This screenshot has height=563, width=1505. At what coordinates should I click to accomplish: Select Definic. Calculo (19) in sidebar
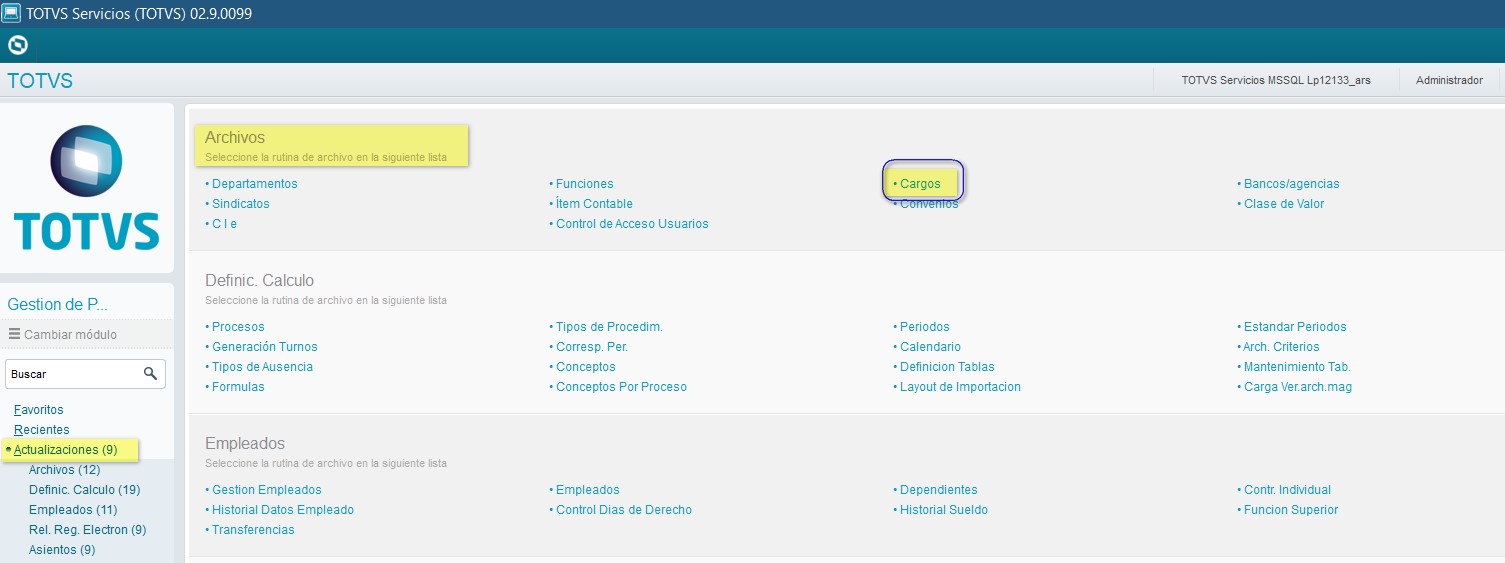[85, 490]
